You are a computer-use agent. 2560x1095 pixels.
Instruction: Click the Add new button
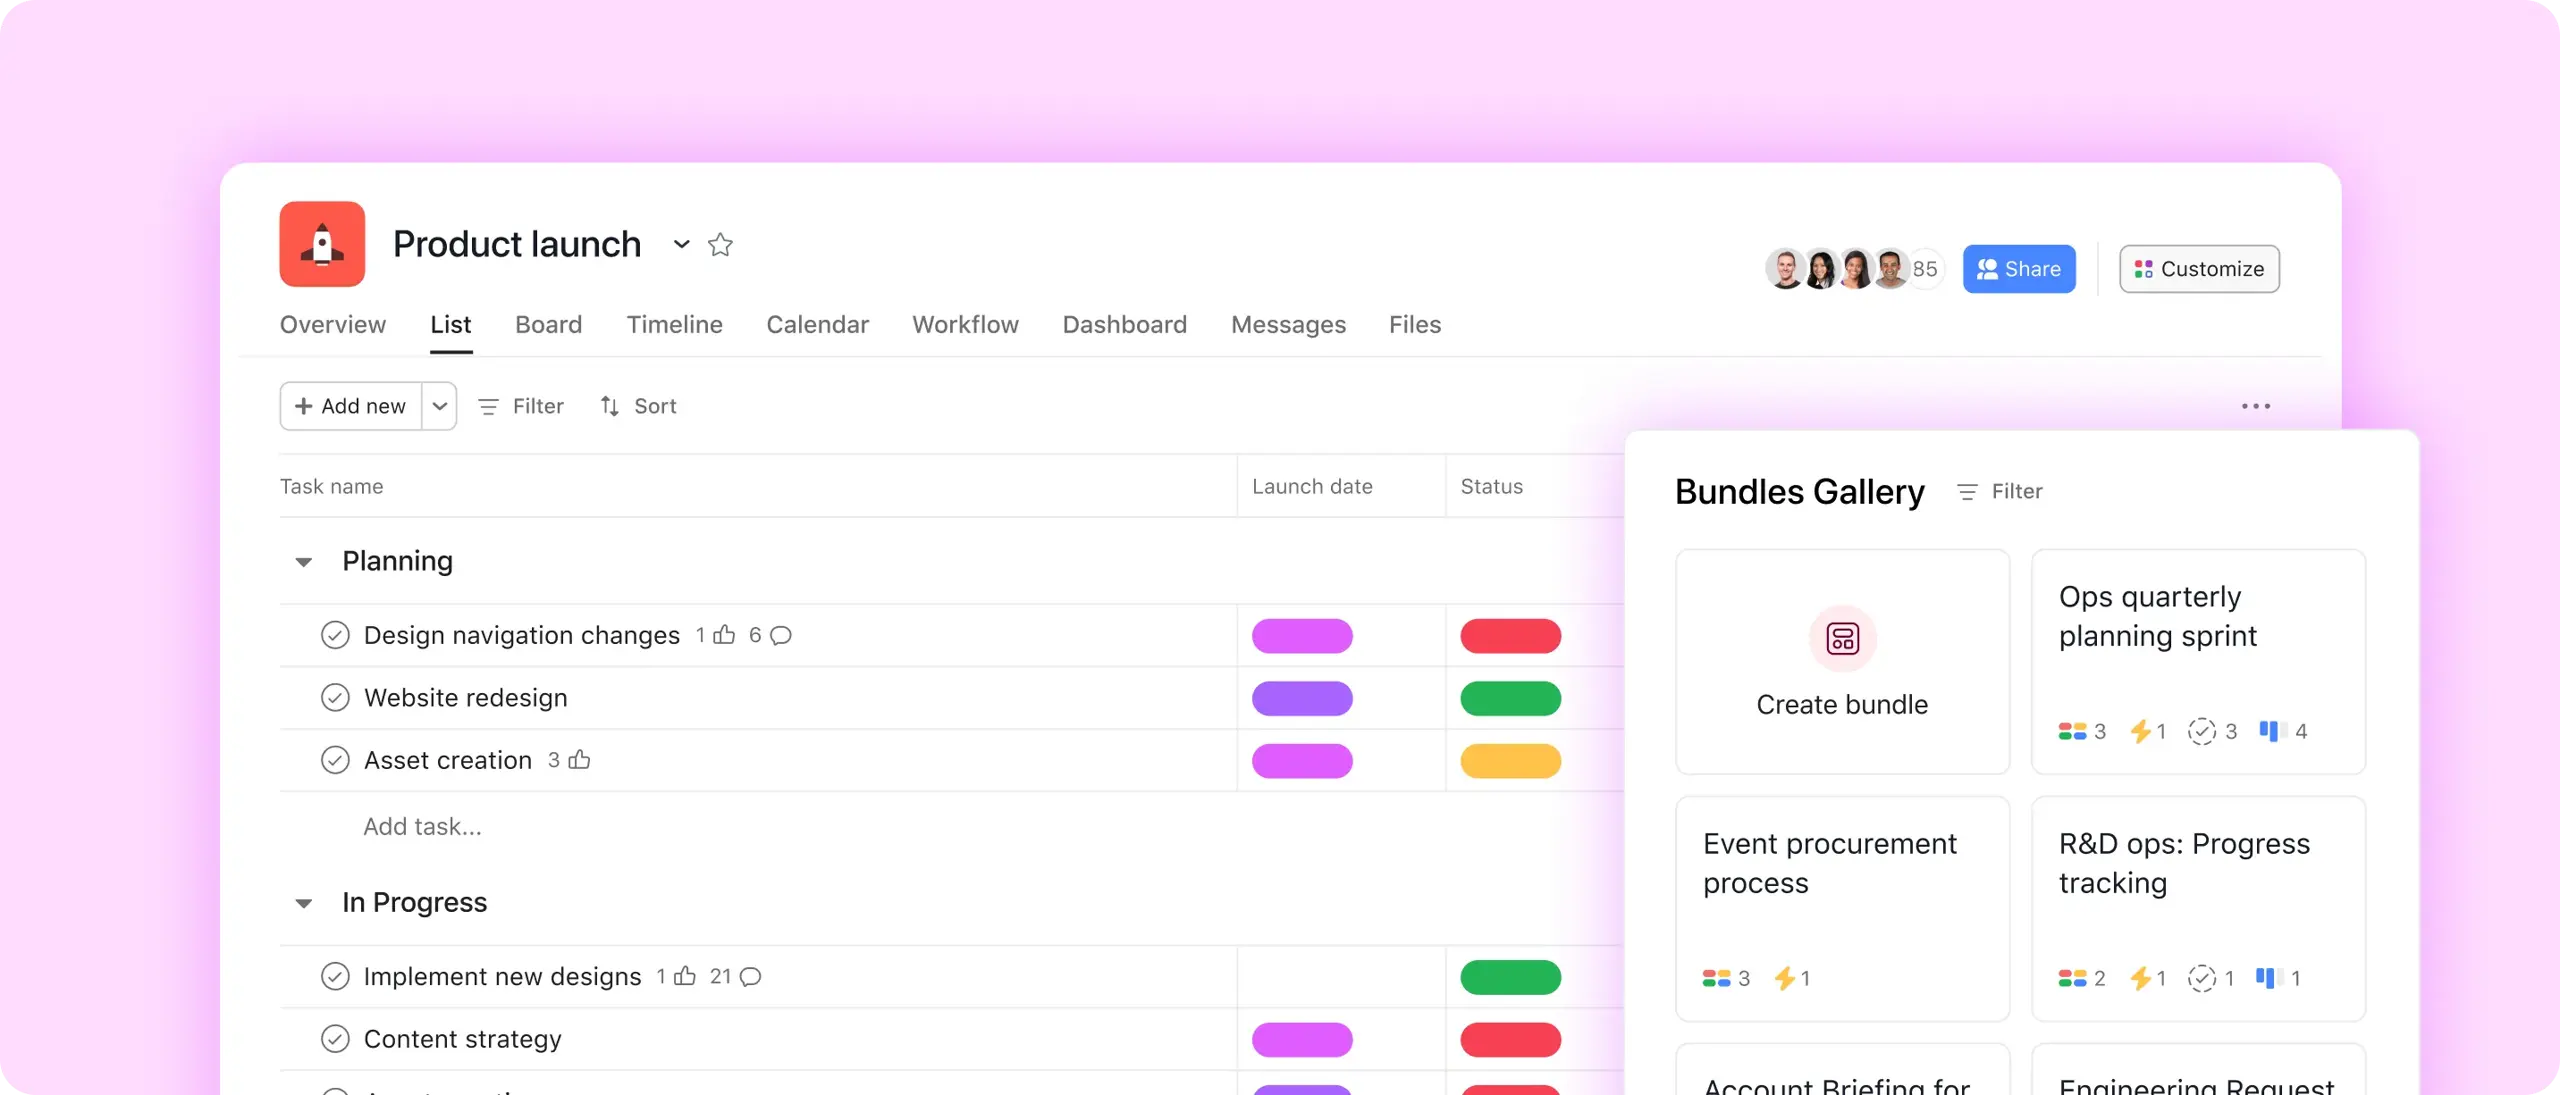click(351, 406)
